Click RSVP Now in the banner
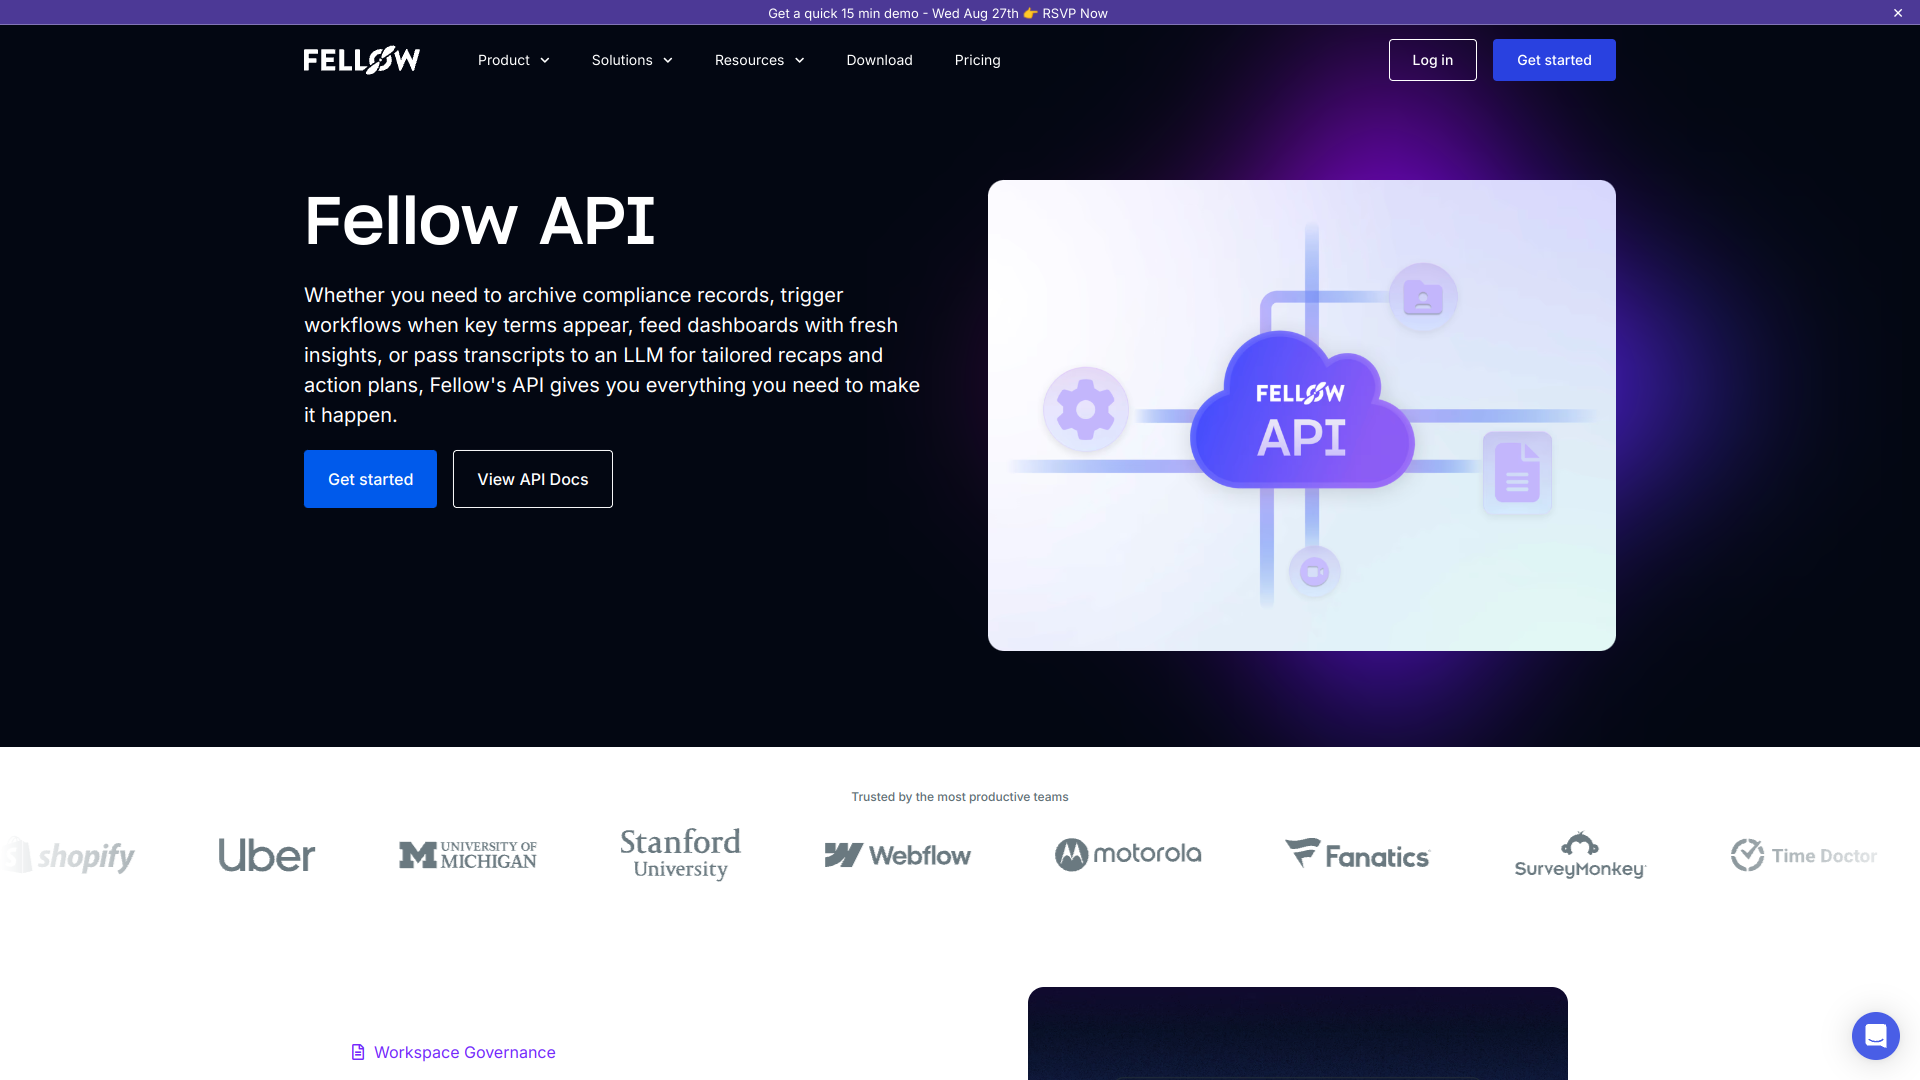1920x1080 pixels. click(1074, 13)
